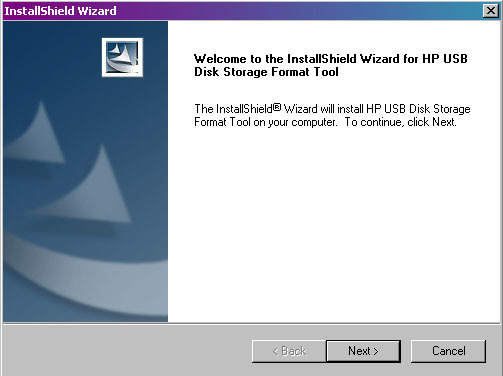503x376 pixels.
Task: Click the grayed-out < Back button
Action: pos(289,351)
